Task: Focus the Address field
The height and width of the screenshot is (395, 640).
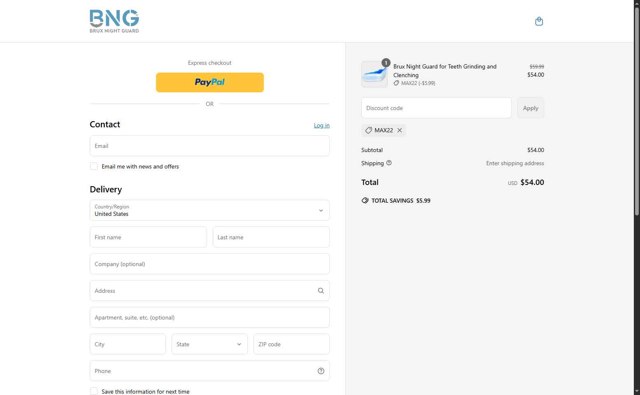Action: click(x=209, y=291)
